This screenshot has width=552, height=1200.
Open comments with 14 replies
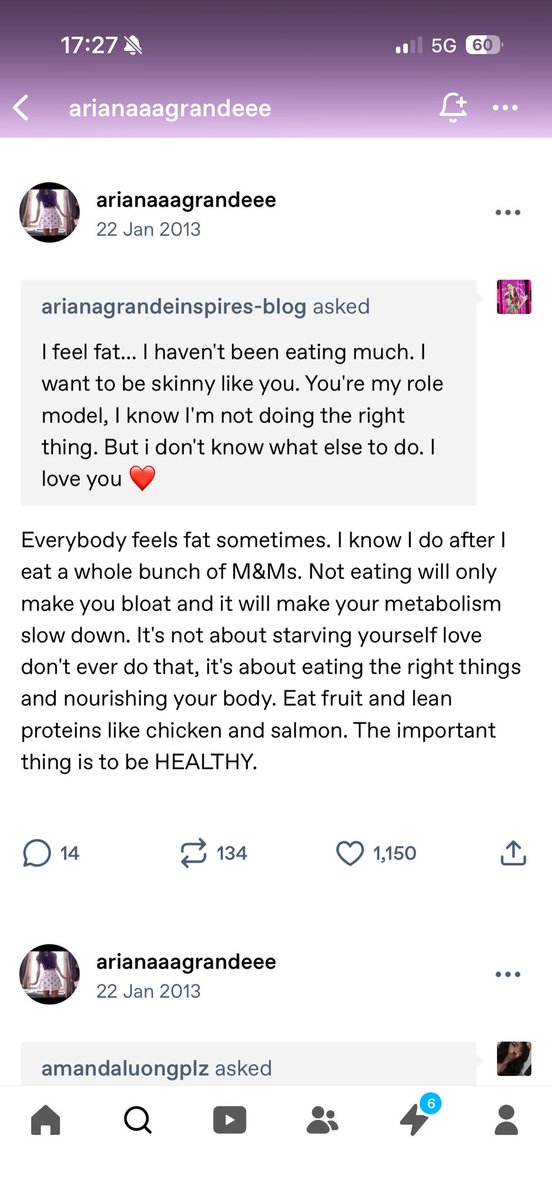51,853
